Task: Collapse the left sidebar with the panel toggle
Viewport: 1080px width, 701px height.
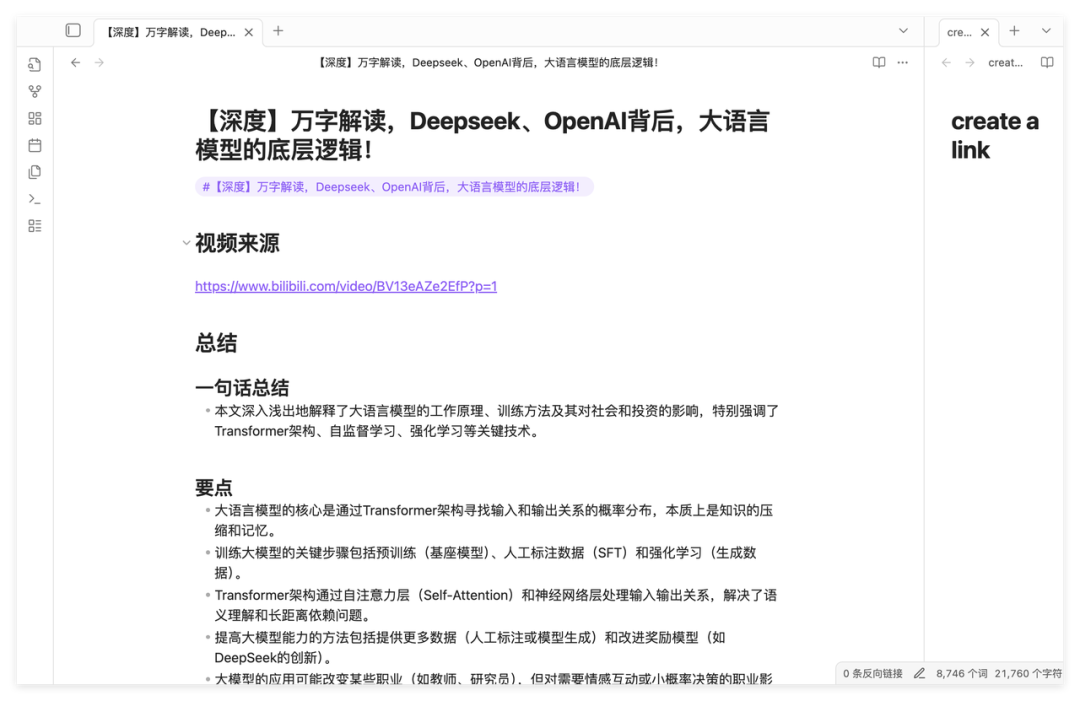Action: click(71, 30)
